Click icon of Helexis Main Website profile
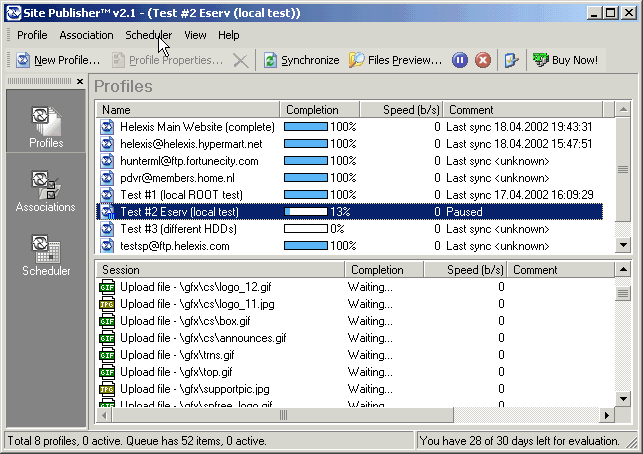The image size is (643, 454). click(x=107, y=127)
